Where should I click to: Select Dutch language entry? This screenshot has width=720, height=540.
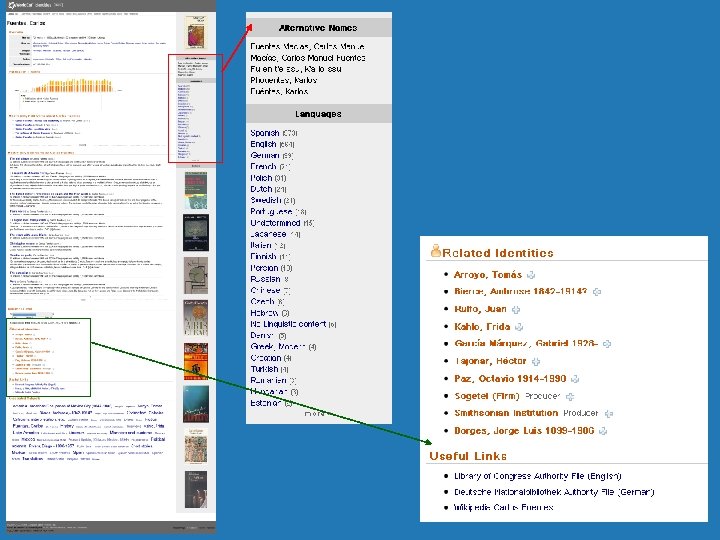tap(261, 189)
